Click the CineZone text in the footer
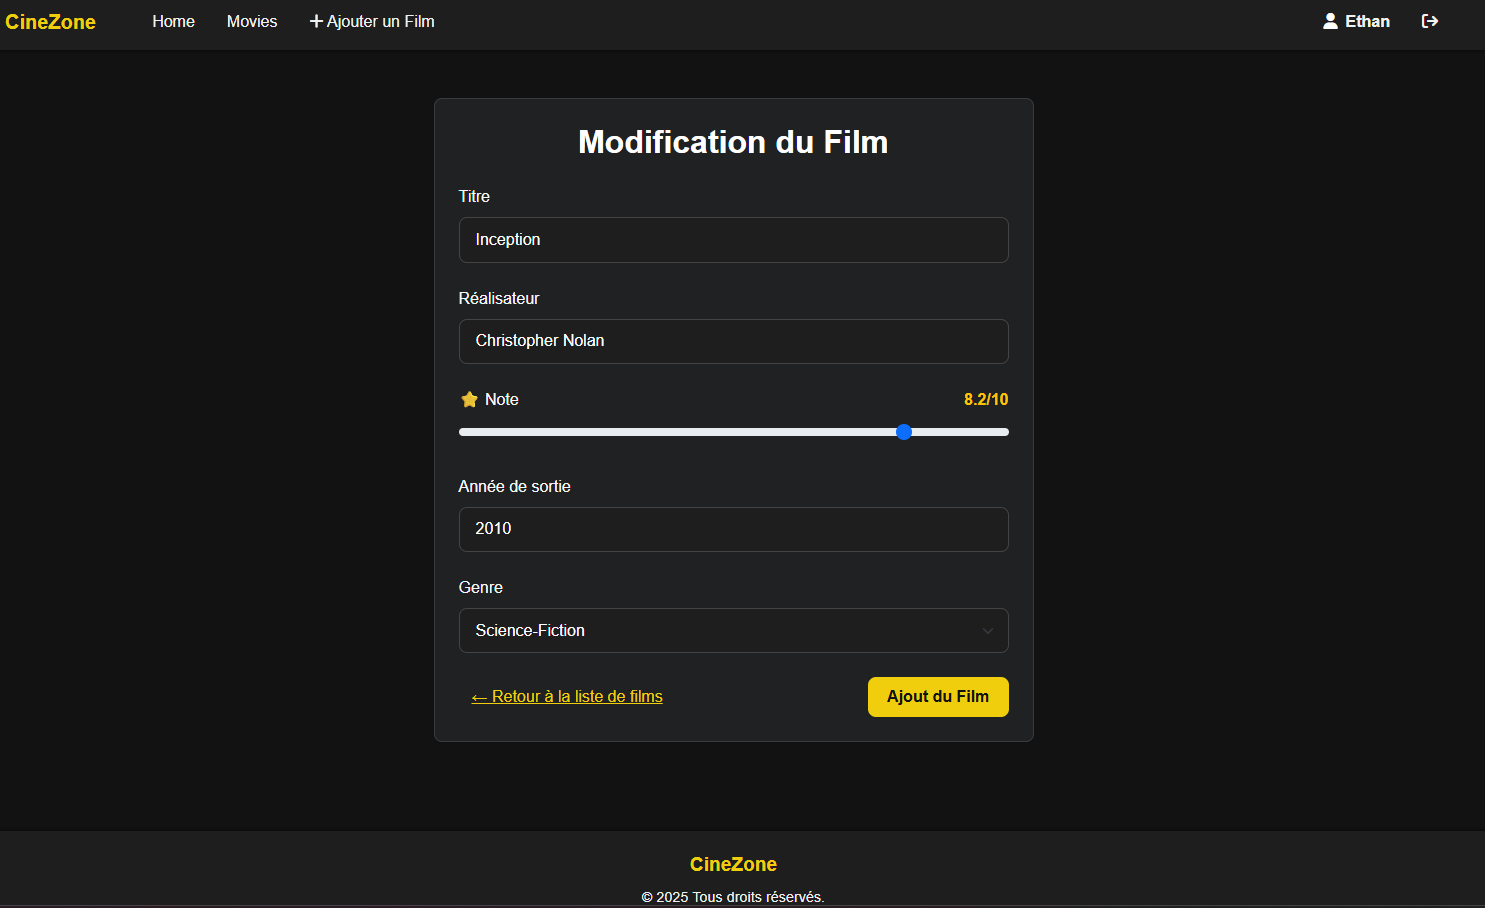Image resolution: width=1485 pixels, height=908 pixels. (x=733, y=864)
